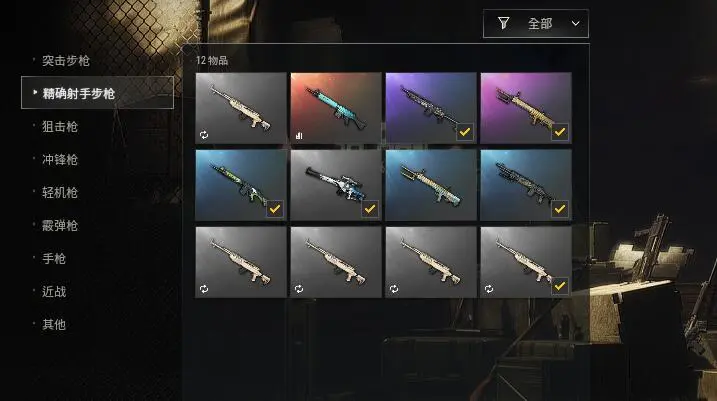The height and width of the screenshot is (401, 717).
Task: Toggle the checkmark on the dark purple rifle skin
Action: pos(465,132)
